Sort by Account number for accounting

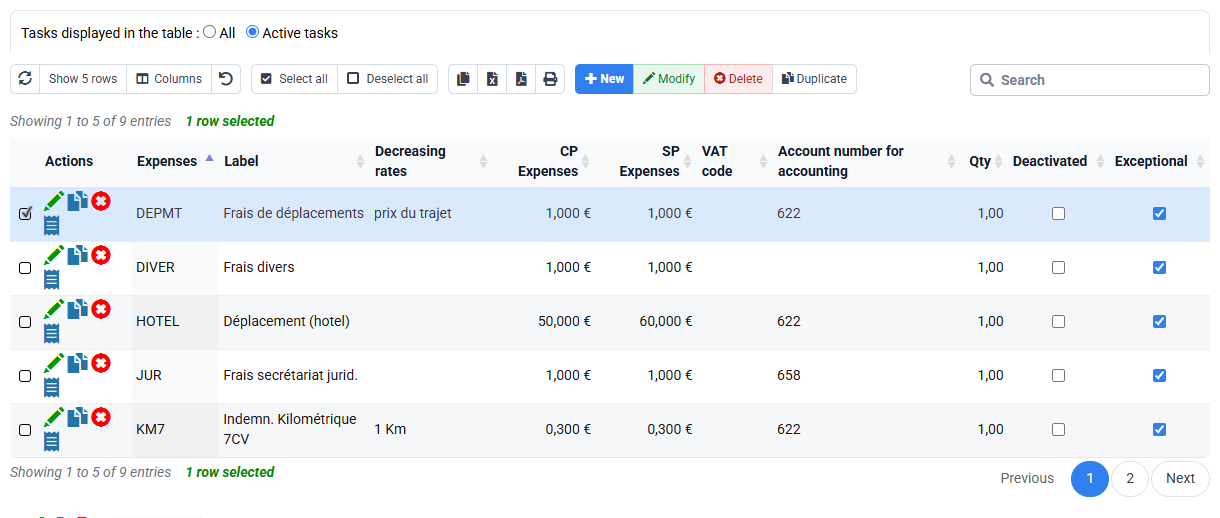coord(867,161)
